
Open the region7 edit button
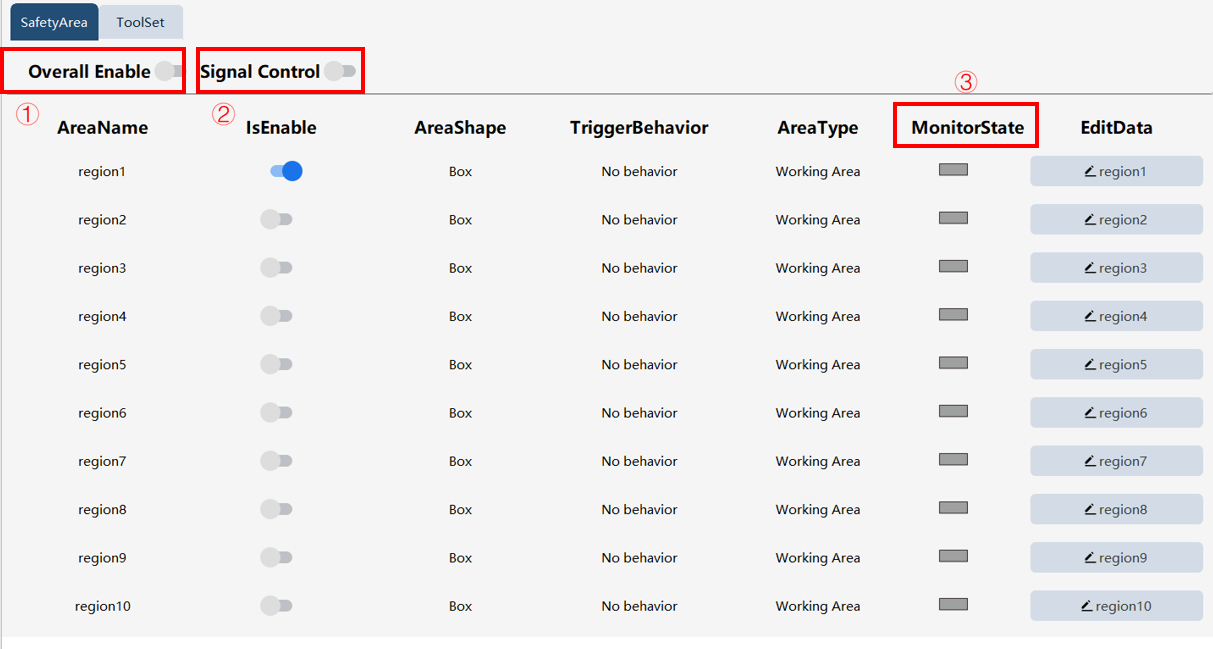tap(1116, 460)
